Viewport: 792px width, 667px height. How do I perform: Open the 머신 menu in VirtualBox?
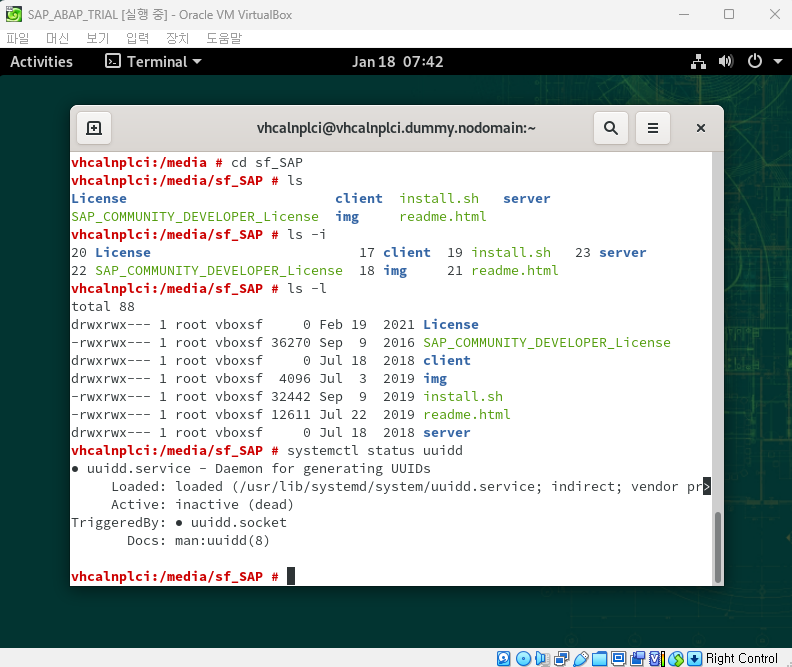point(57,38)
